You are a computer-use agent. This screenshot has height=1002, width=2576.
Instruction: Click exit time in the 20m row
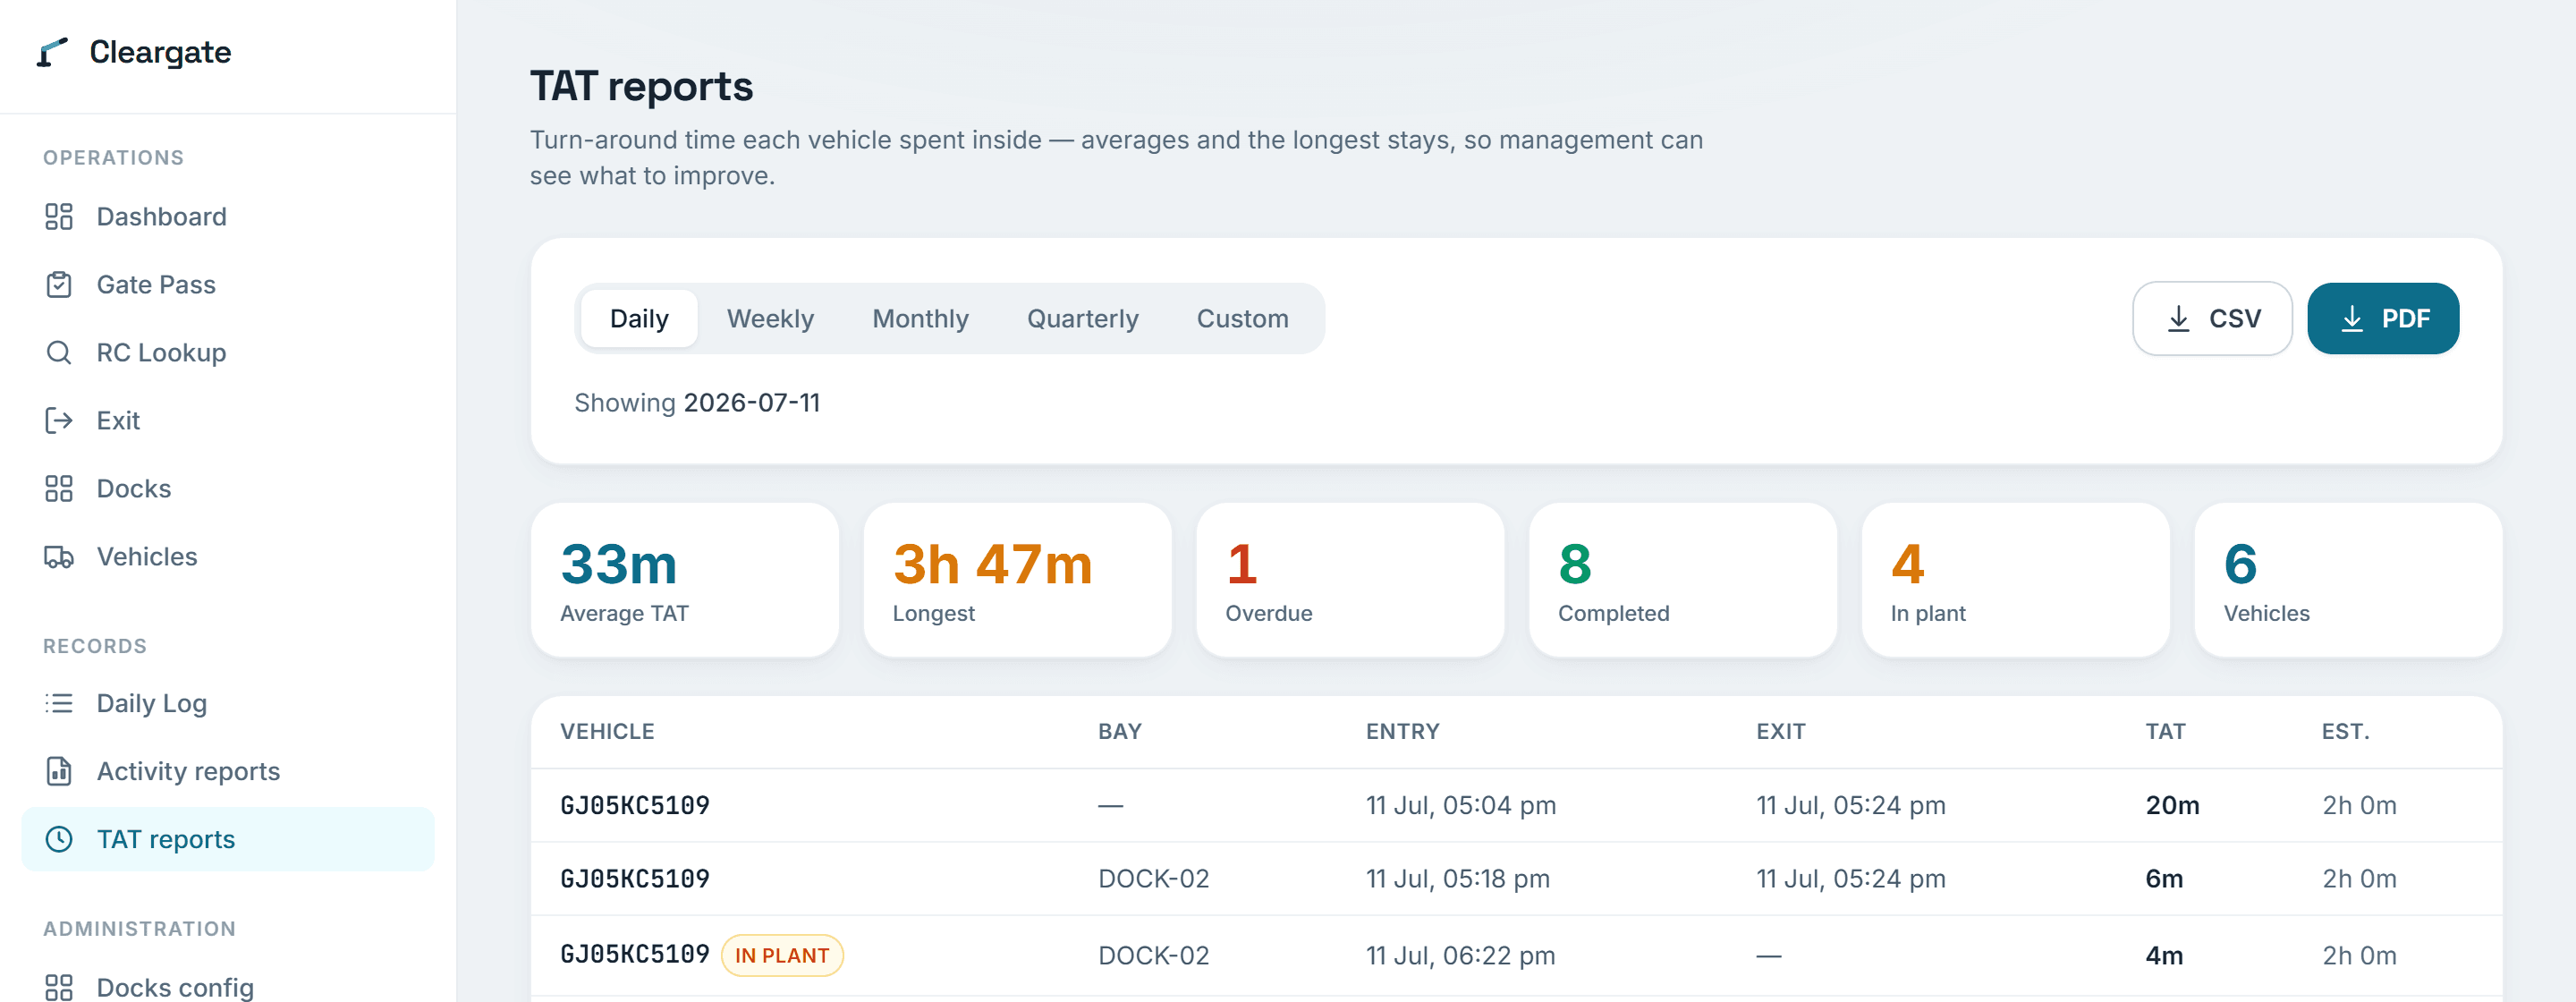(x=1851, y=806)
